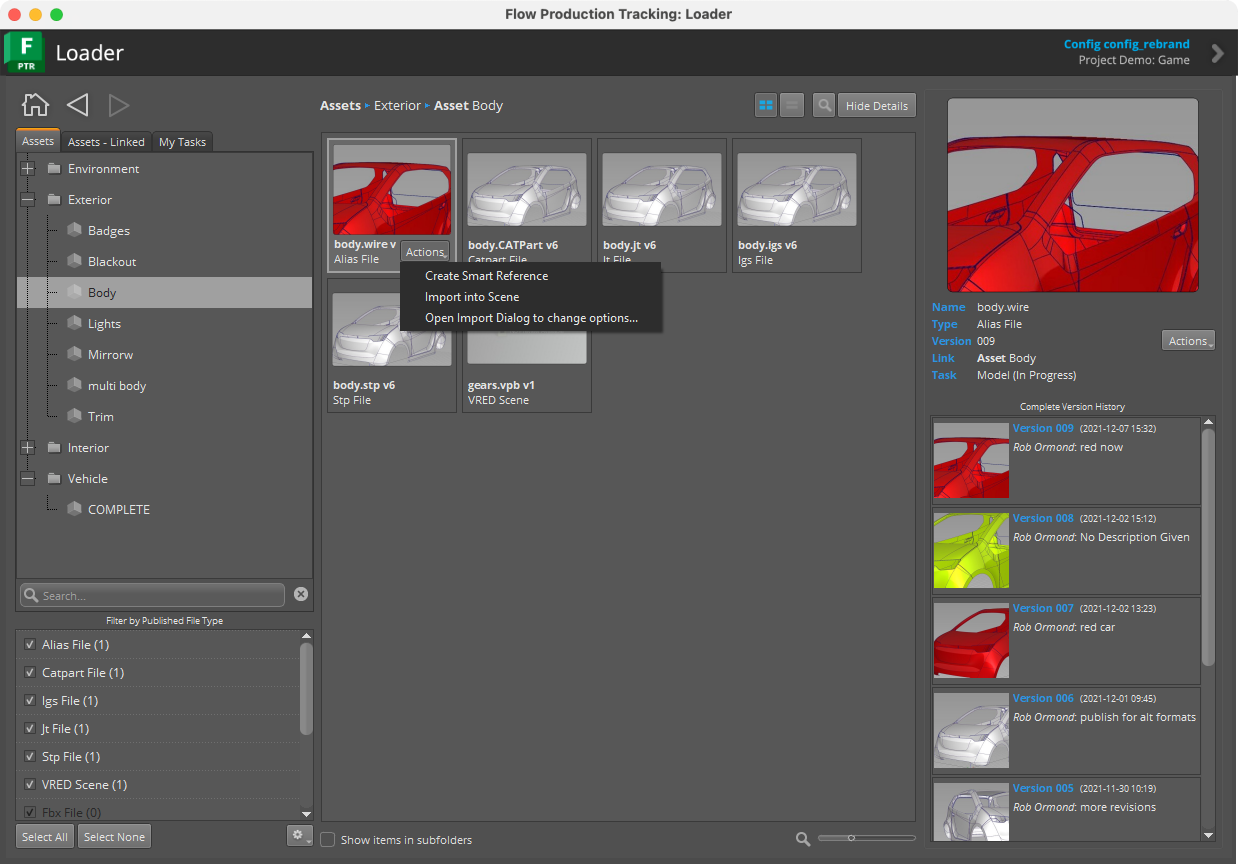Screen dimensions: 1238x864
Task: Toggle the Catpart File filter checkbox
Action: pyautogui.click(x=30, y=673)
